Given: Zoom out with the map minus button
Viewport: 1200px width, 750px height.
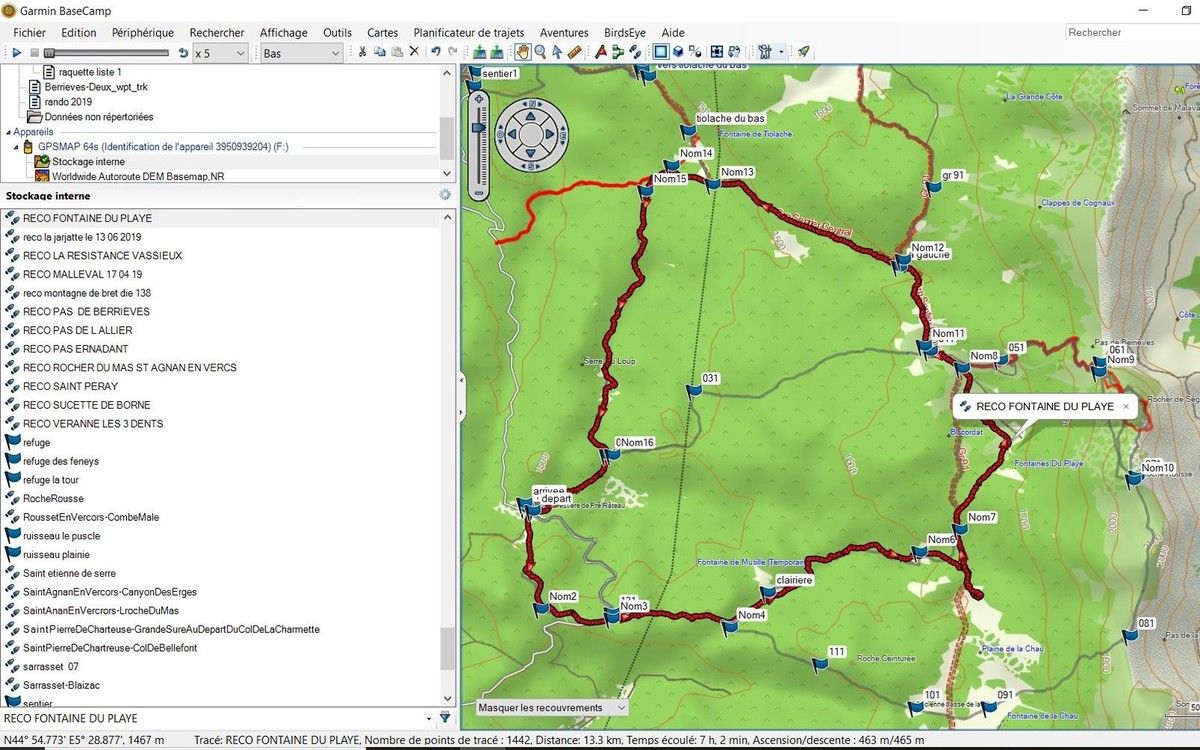Looking at the screenshot, I should pyautogui.click(x=477, y=191).
